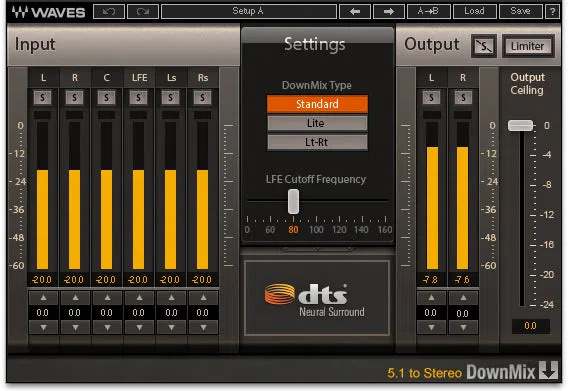The height and width of the screenshot is (391, 568).
Task: Solo the output R channel
Action: 463,97
